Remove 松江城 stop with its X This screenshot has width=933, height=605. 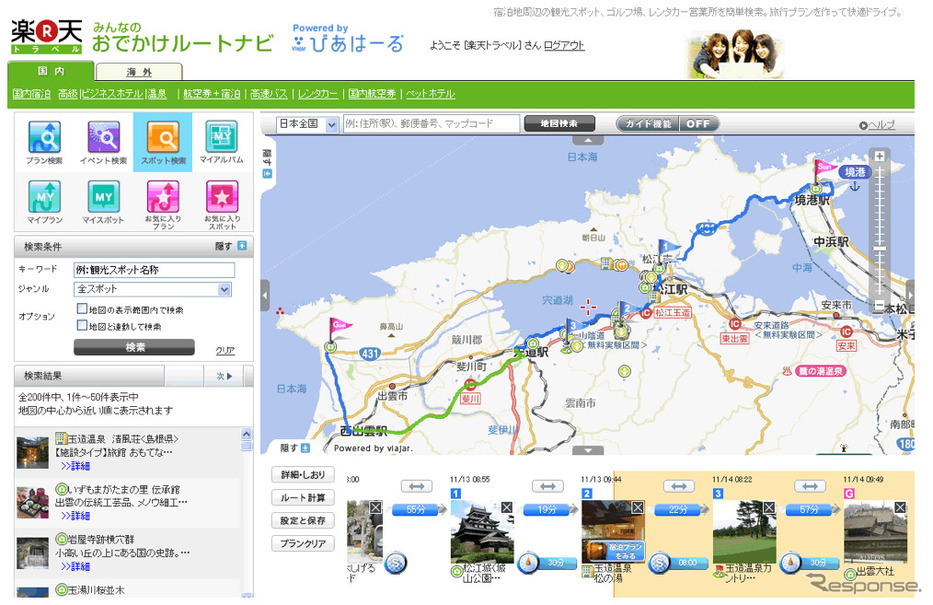[x=506, y=507]
